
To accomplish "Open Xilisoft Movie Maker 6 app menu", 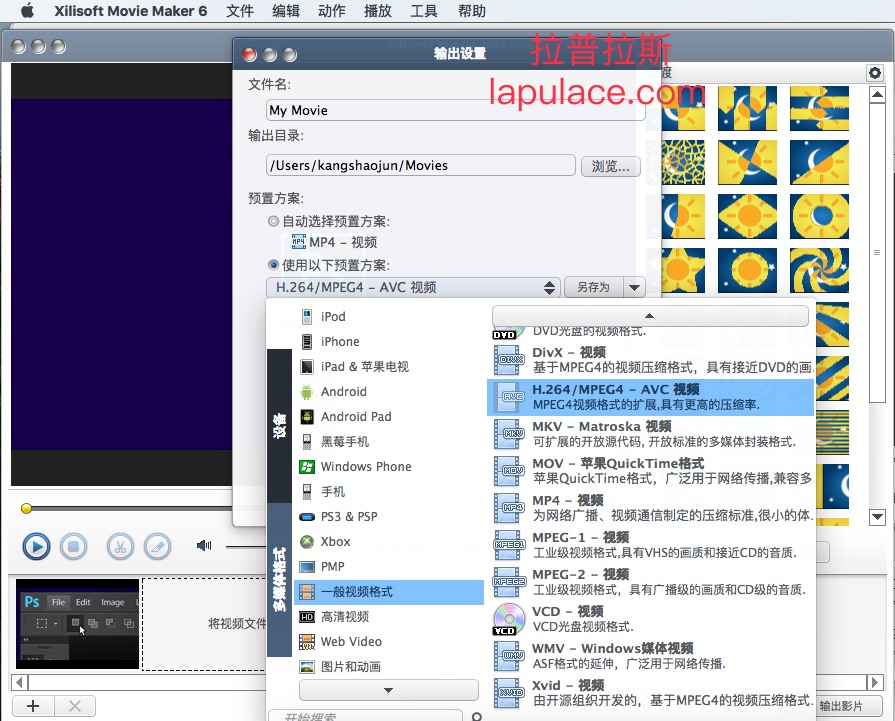I will click(x=131, y=11).
